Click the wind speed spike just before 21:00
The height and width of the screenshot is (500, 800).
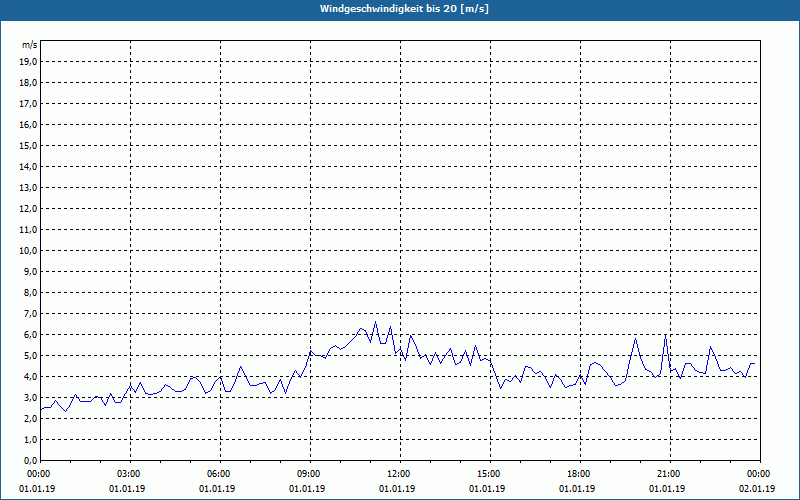(x=665, y=335)
